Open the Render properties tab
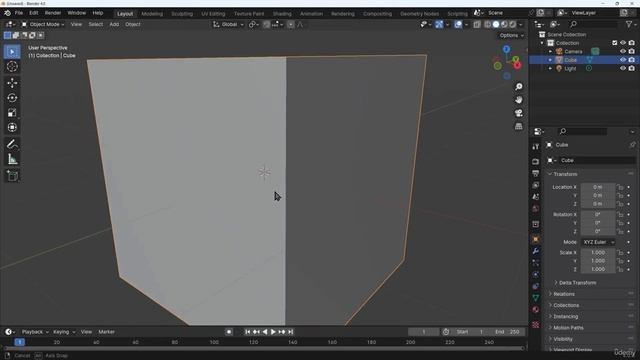This screenshot has height=360, width=640. click(536, 162)
